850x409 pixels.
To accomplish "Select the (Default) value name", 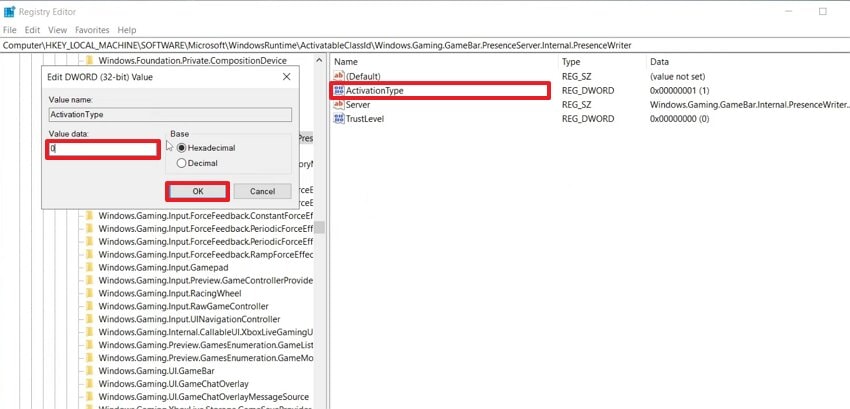I will (x=363, y=76).
